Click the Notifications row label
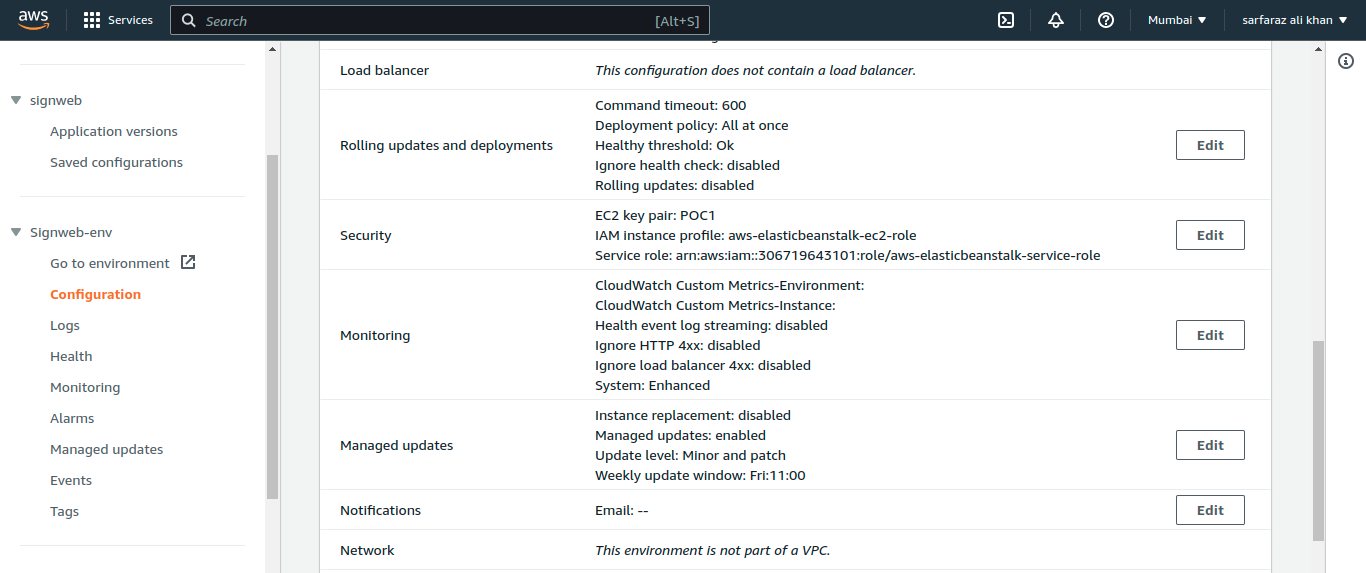This screenshot has width=1366, height=573. (x=380, y=510)
